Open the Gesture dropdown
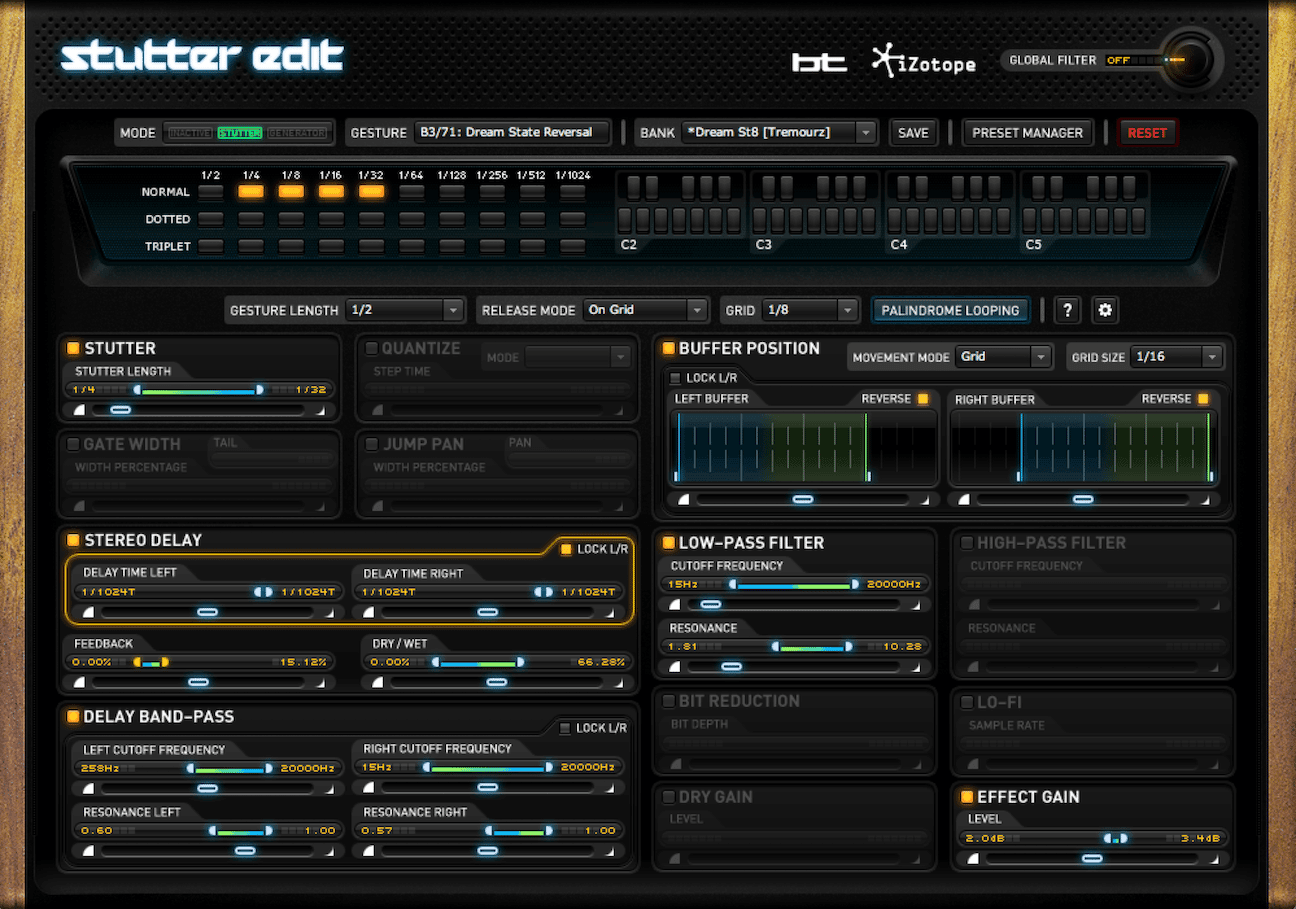Viewport: 1296px width, 909px height. point(512,132)
